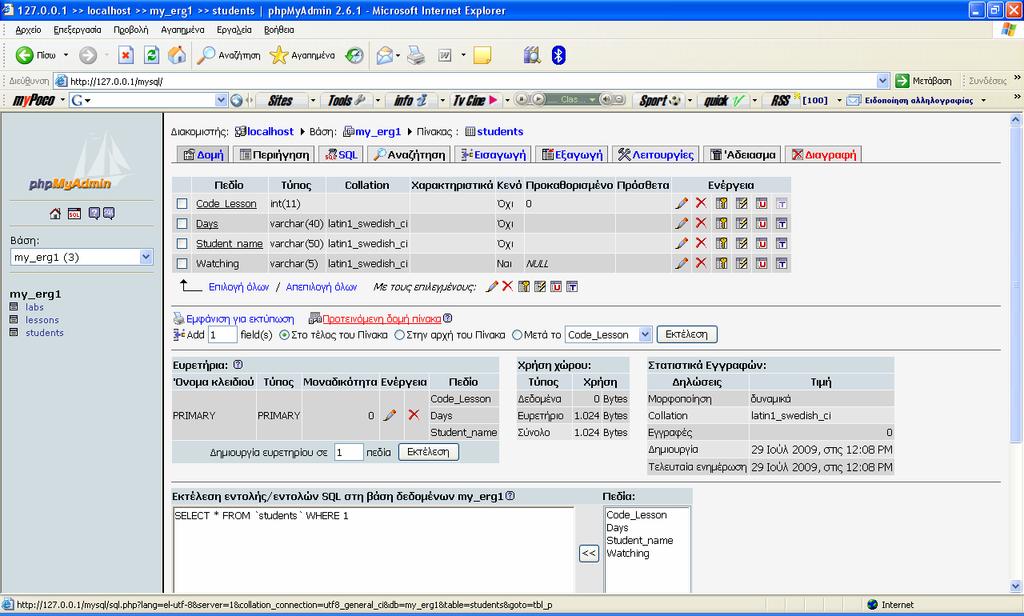Click the Internet Explorer Refresh button
The width and height of the screenshot is (1024, 616).
[152, 56]
